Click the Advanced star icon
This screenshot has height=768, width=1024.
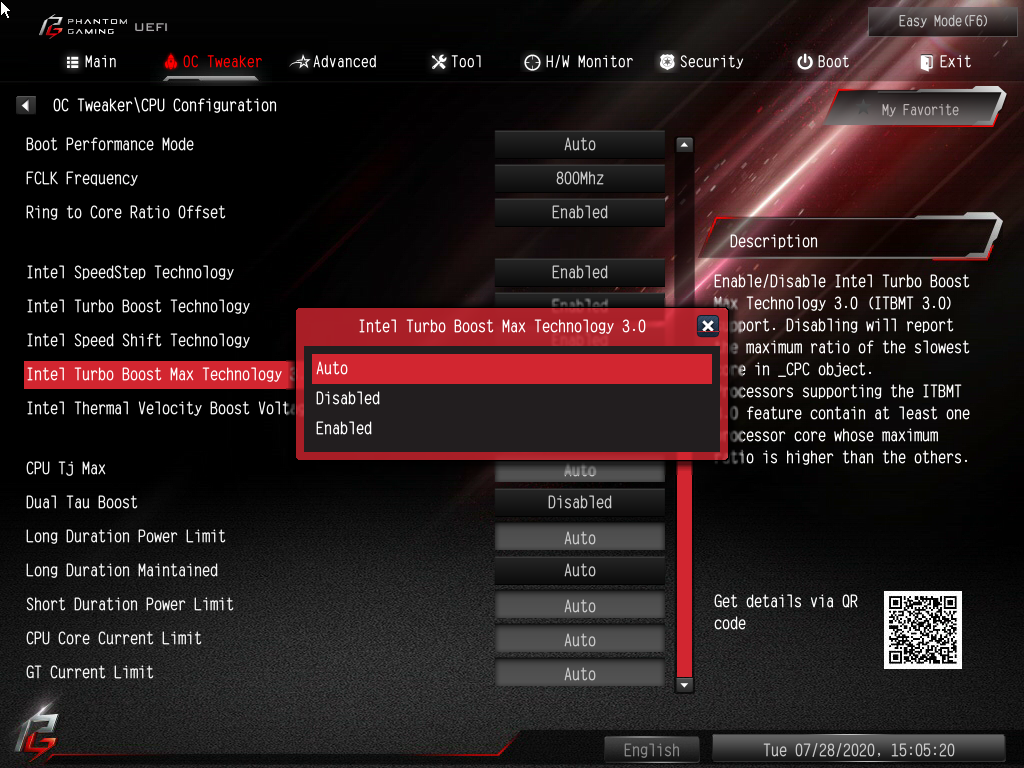tap(300, 62)
